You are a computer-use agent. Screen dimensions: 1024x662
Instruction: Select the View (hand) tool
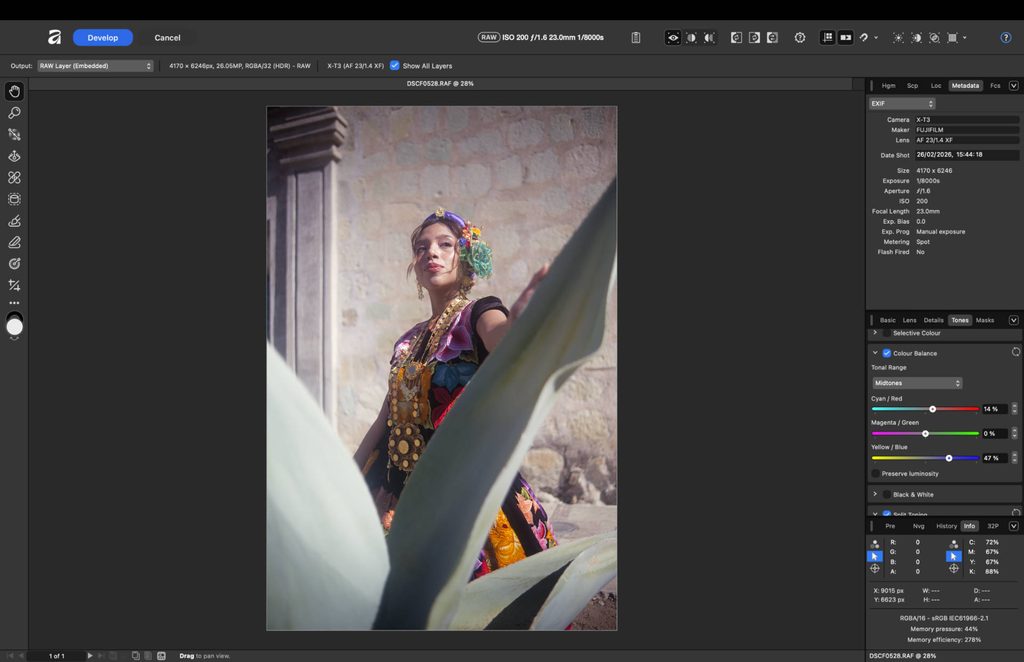[x=14, y=91]
